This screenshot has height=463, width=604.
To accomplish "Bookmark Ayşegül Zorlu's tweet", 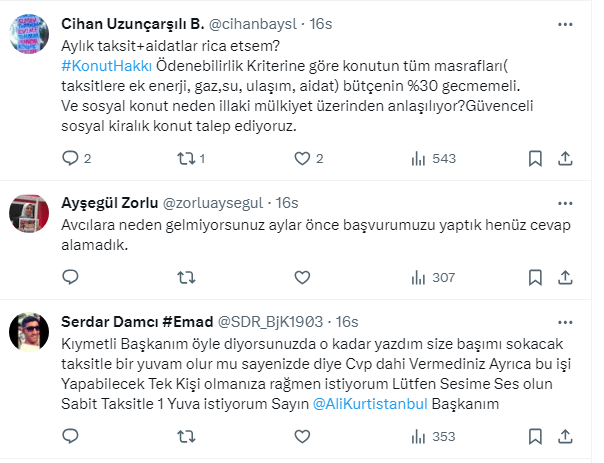I will (535, 279).
